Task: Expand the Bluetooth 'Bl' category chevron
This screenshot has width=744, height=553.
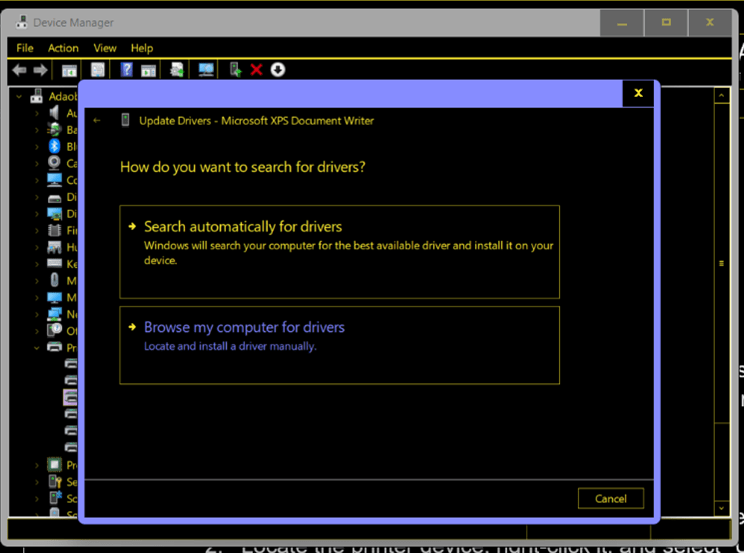Action: coord(37,147)
